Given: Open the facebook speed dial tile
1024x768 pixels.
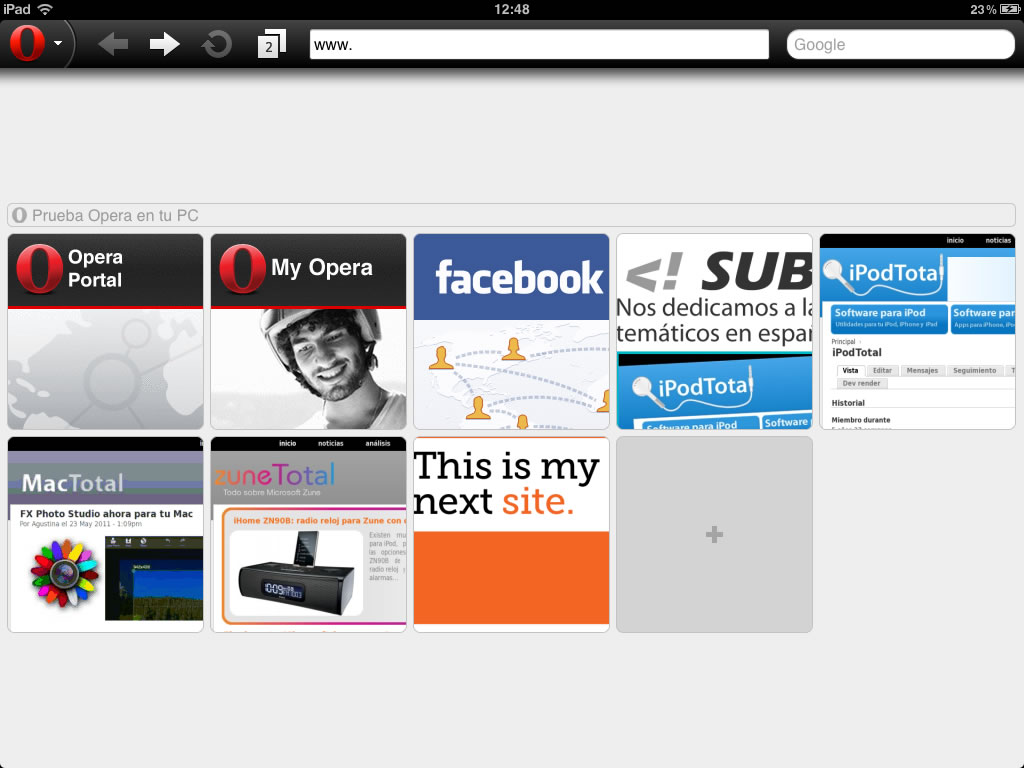Looking at the screenshot, I should 511,332.
